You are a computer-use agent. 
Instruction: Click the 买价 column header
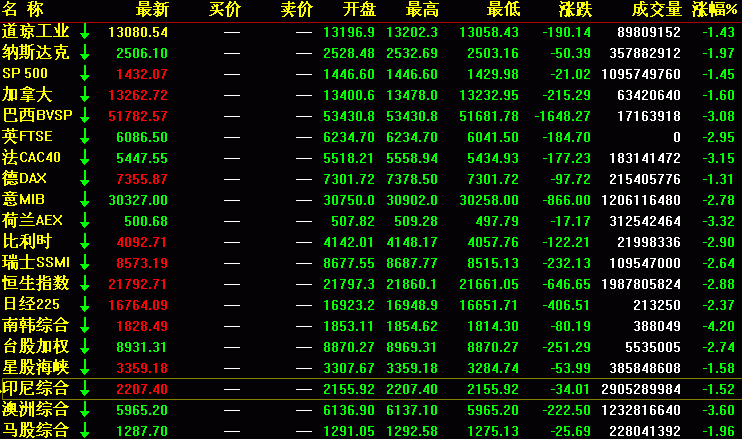pyautogui.click(x=225, y=9)
